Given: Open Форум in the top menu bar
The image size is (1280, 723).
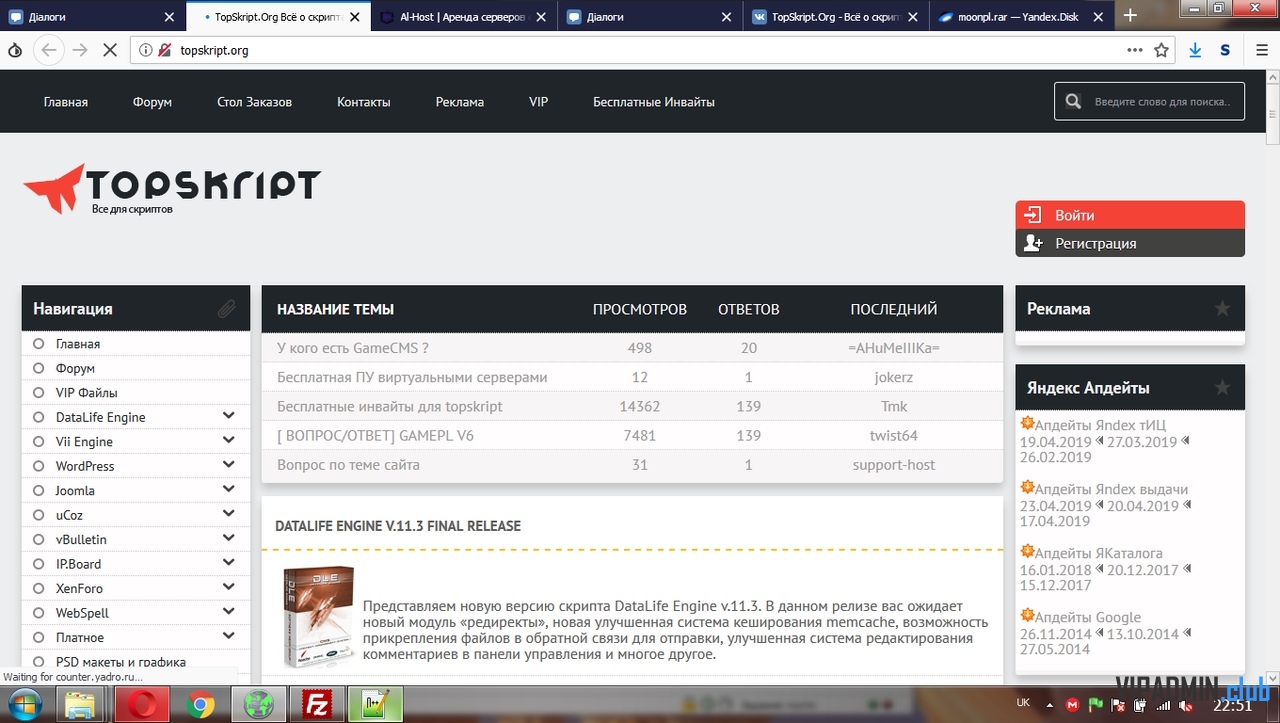Looking at the screenshot, I should click(x=152, y=102).
